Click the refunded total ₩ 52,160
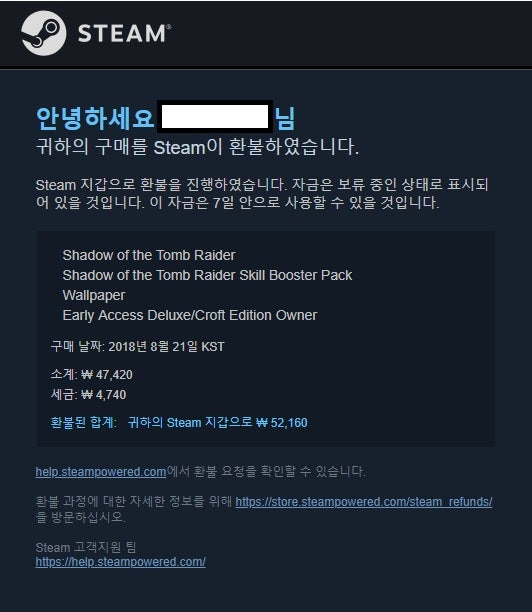Screen dimensions: 532x612 pos(282,423)
